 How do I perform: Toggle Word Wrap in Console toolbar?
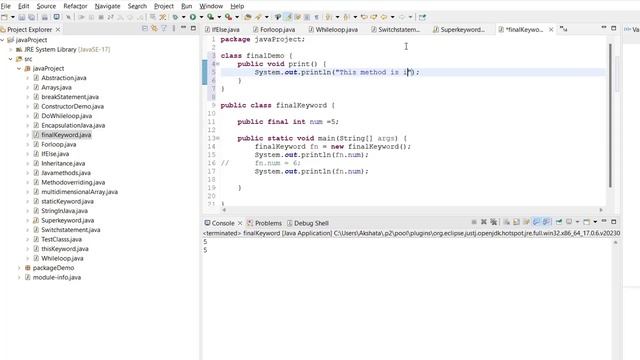pos(526,222)
